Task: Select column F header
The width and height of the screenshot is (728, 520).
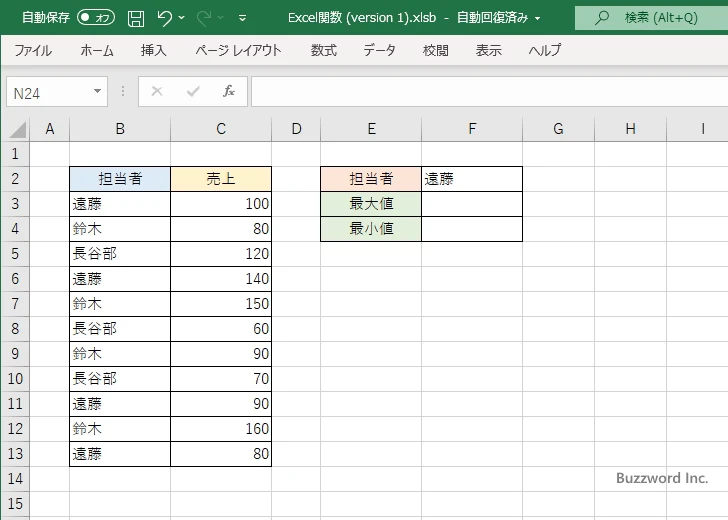Action: [x=472, y=129]
